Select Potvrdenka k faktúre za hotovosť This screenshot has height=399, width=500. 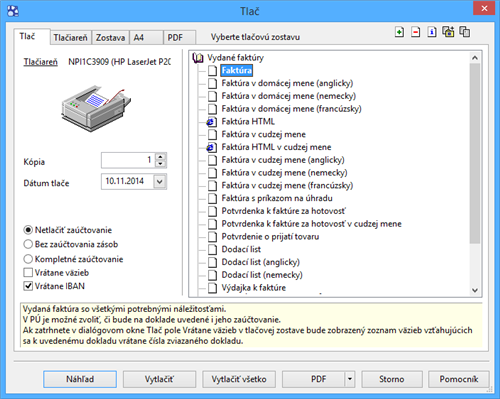pyautogui.click(x=284, y=211)
